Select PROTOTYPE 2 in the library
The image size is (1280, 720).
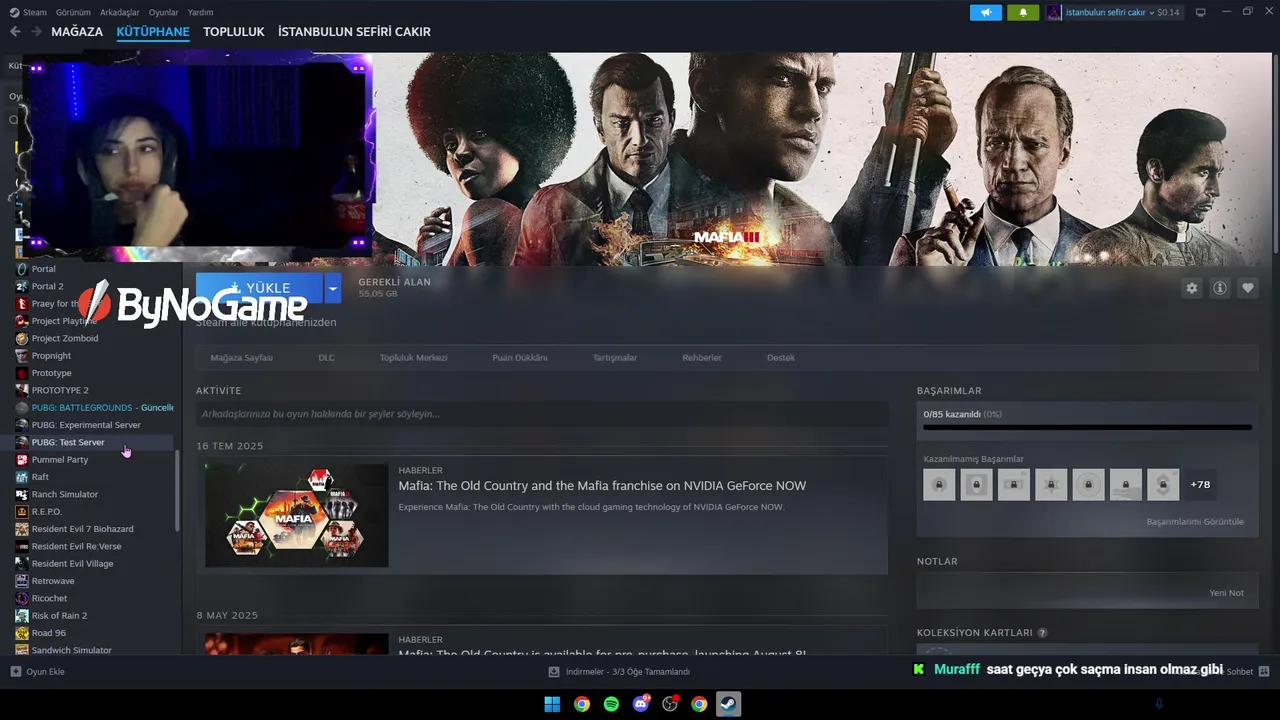60,390
